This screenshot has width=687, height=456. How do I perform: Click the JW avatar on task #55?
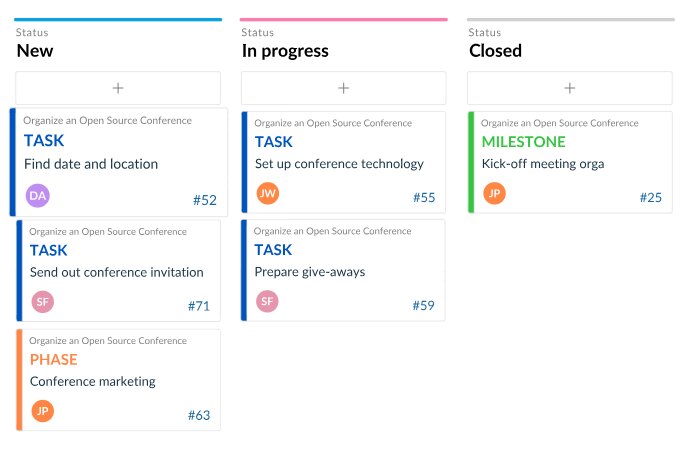tap(267, 193)
